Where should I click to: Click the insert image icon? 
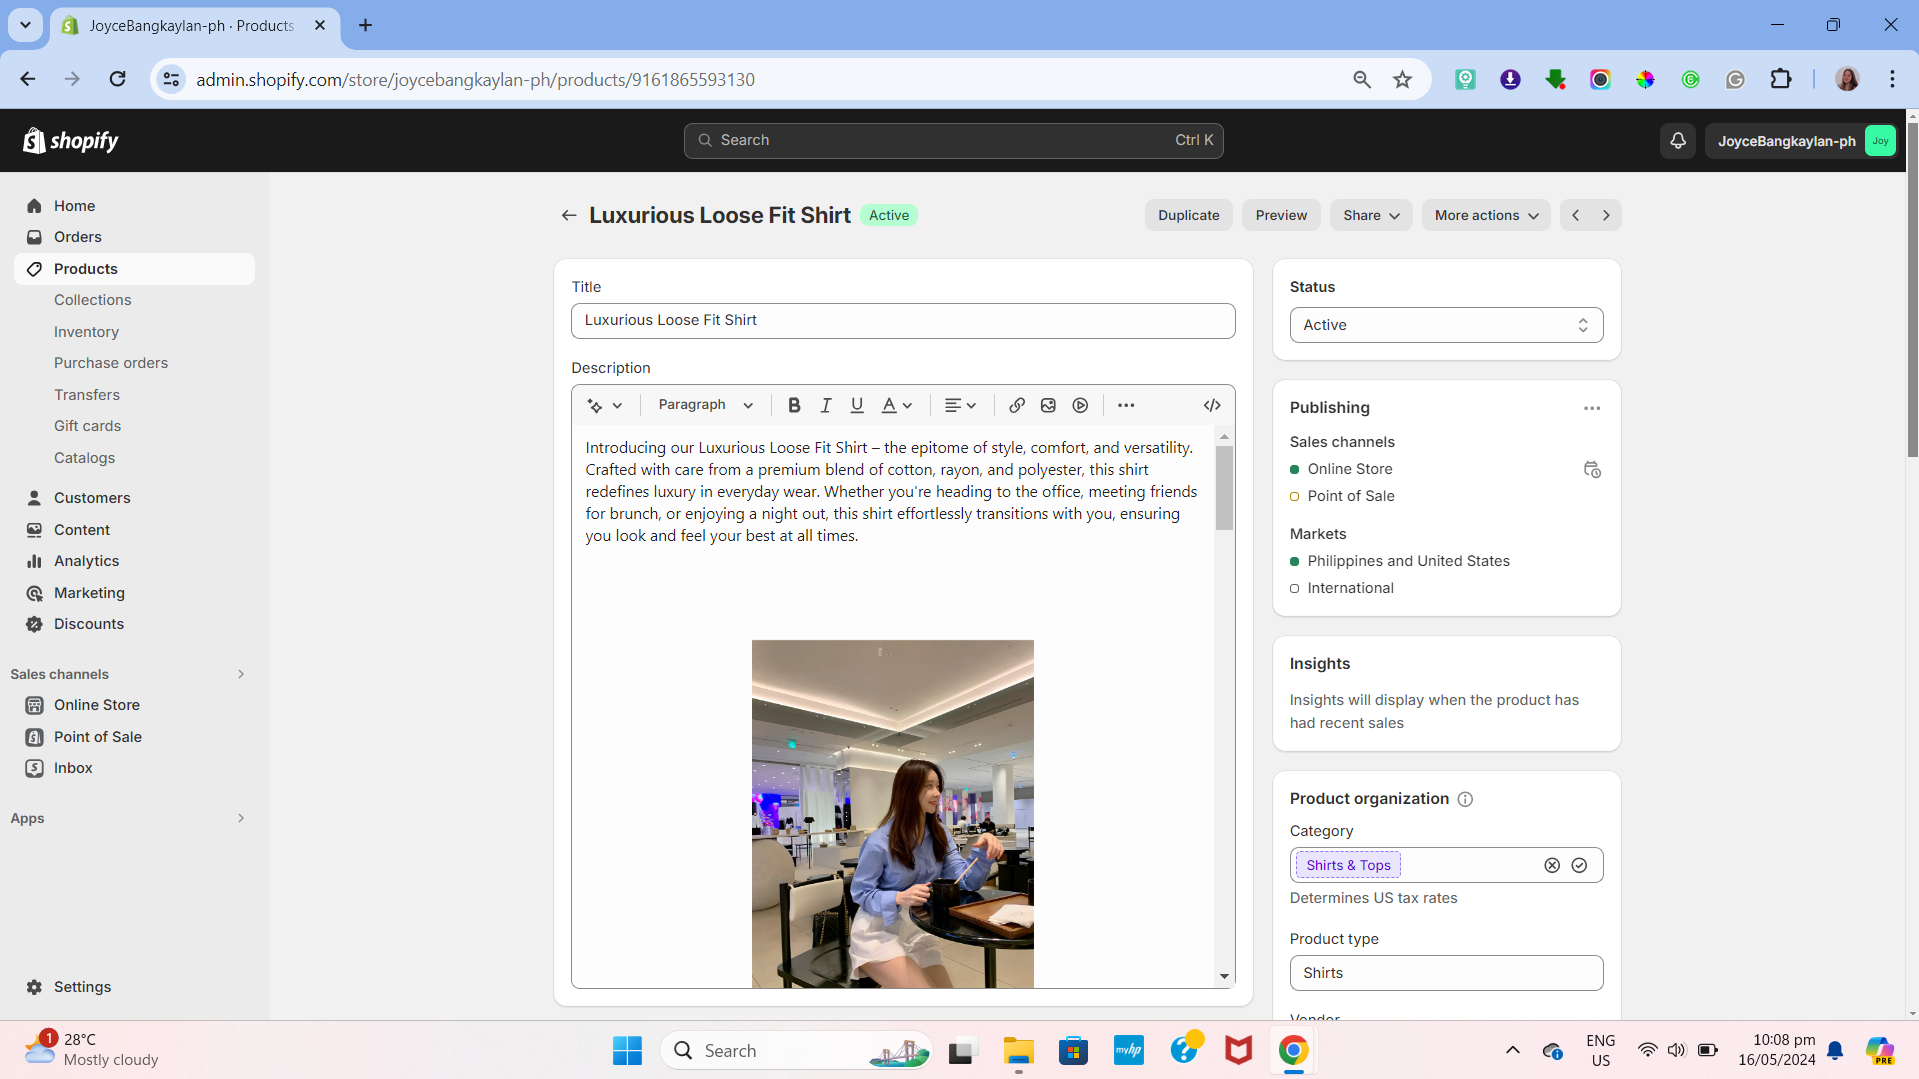tap(1048, 405)
